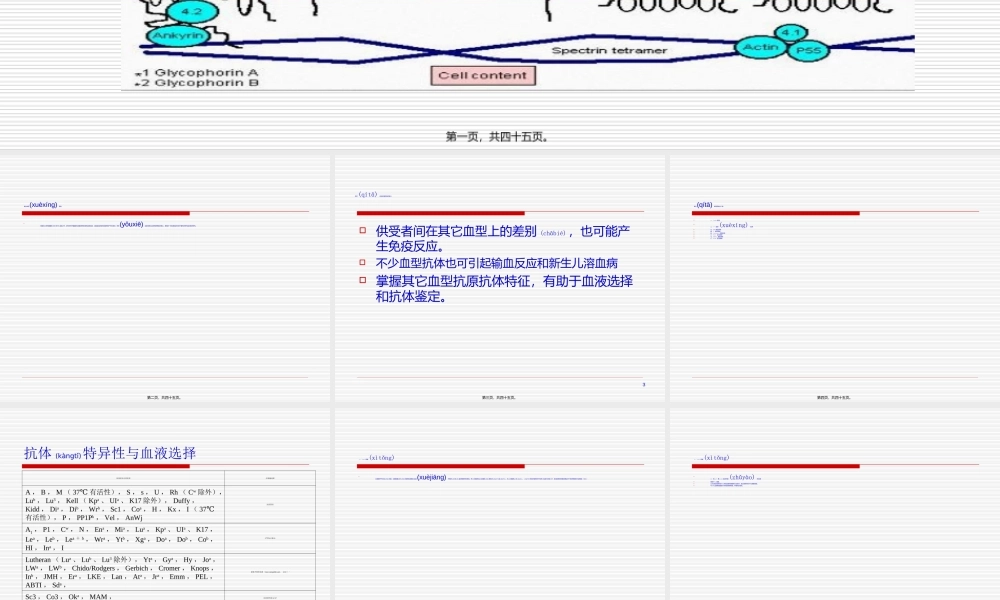Select the Lutheran antigen row in the table

[x=120, y=572]
